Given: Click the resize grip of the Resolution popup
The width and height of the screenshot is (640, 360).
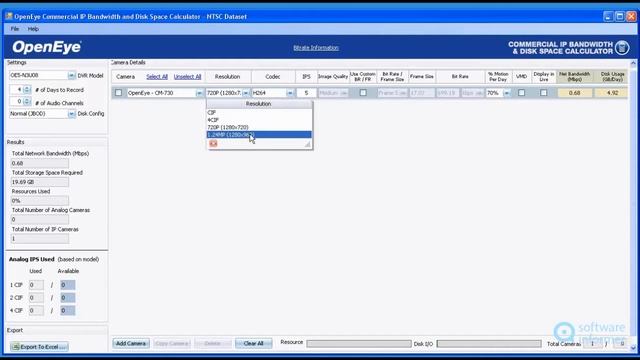Looking at the screenshot, I should point(307,144).
